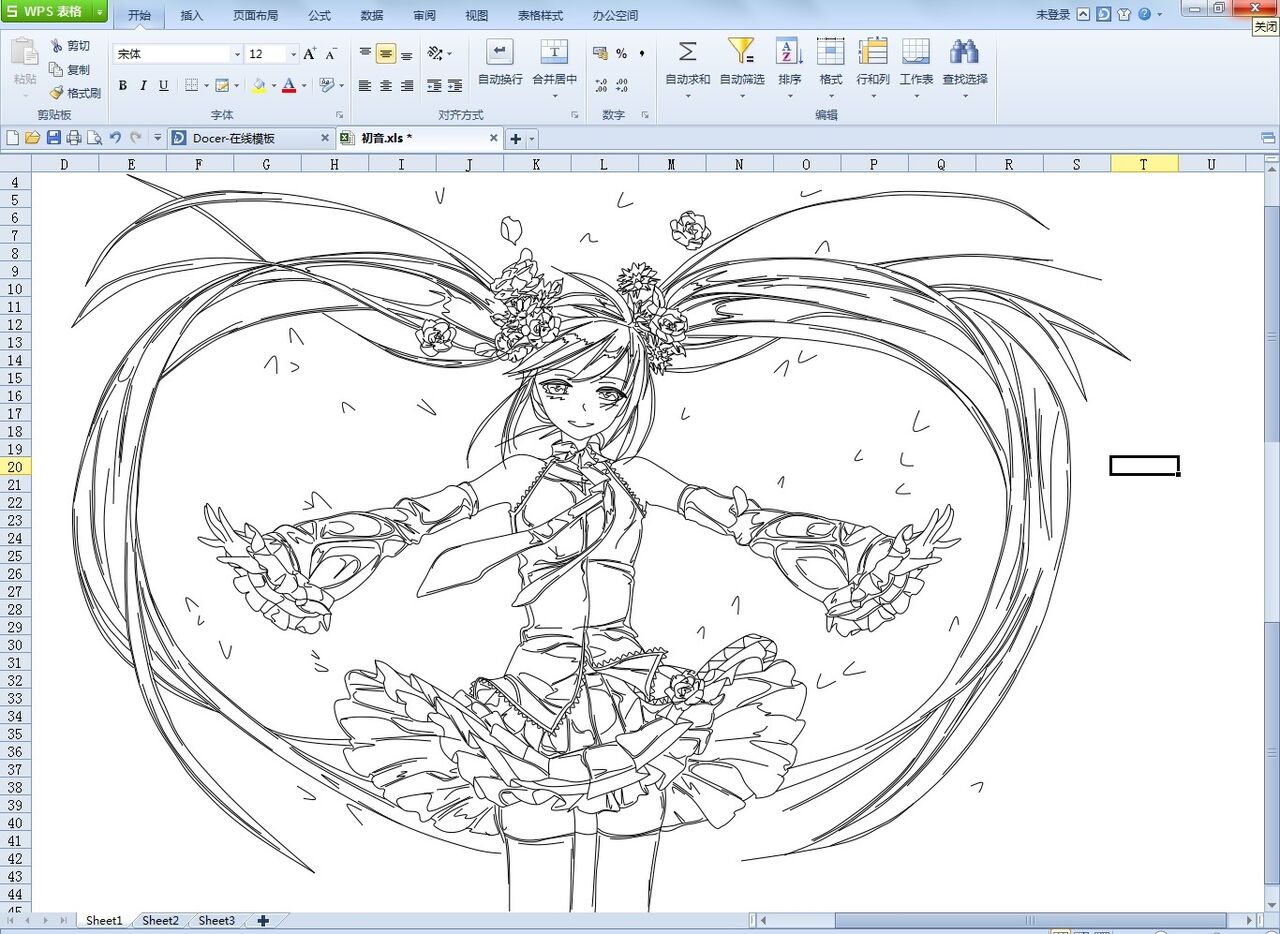Open Print Preview magnifier page icon
Image resolution: width=1280 pixels, height=934 pixels.
coord(94,138)
